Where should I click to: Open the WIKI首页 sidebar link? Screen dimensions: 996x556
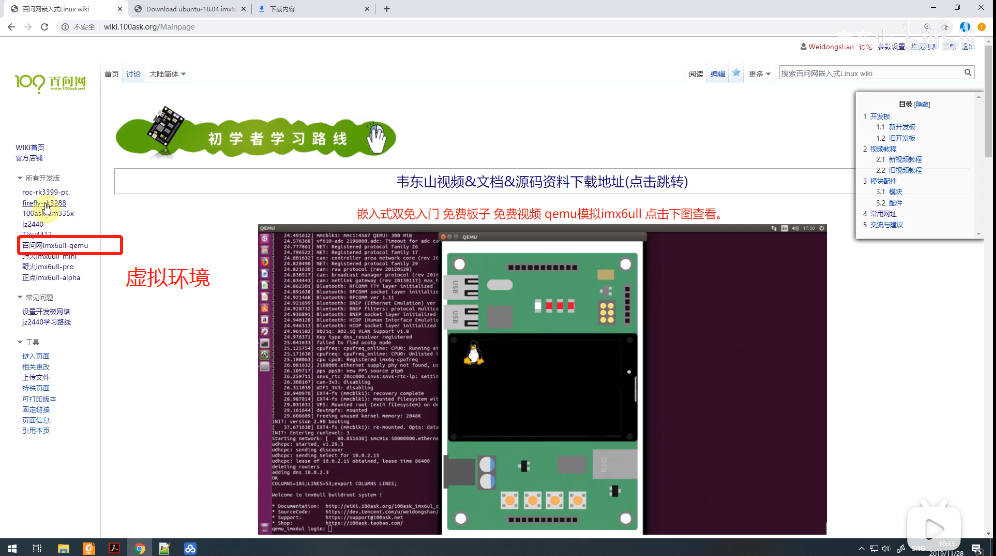pyautogui.click(x=30, y=147)
